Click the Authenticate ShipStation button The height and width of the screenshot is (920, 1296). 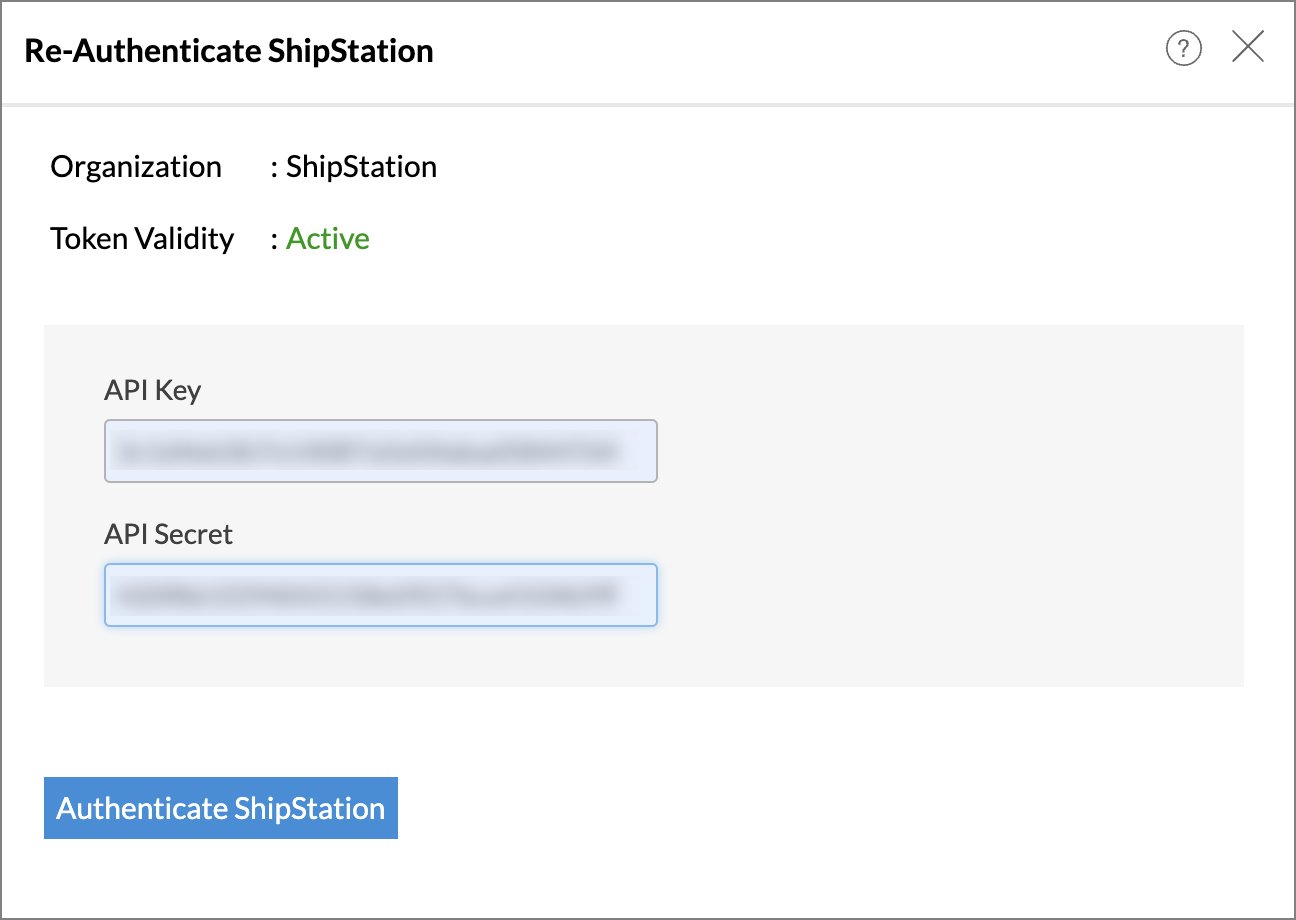(221, 808)
